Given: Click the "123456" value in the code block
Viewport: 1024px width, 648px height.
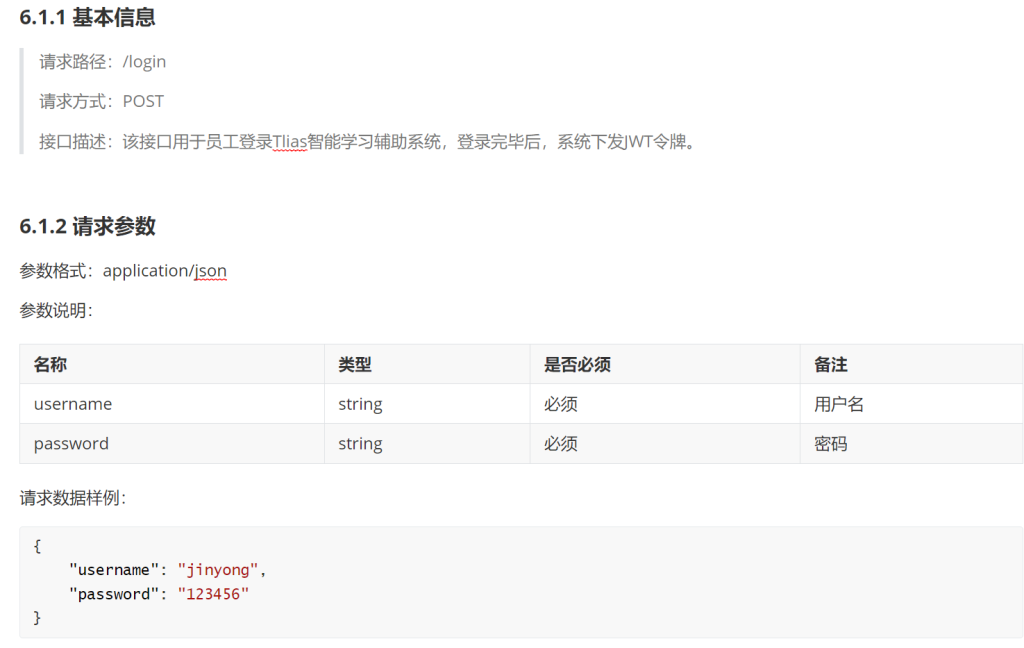Looking at the screenshot, I should 213,594.
